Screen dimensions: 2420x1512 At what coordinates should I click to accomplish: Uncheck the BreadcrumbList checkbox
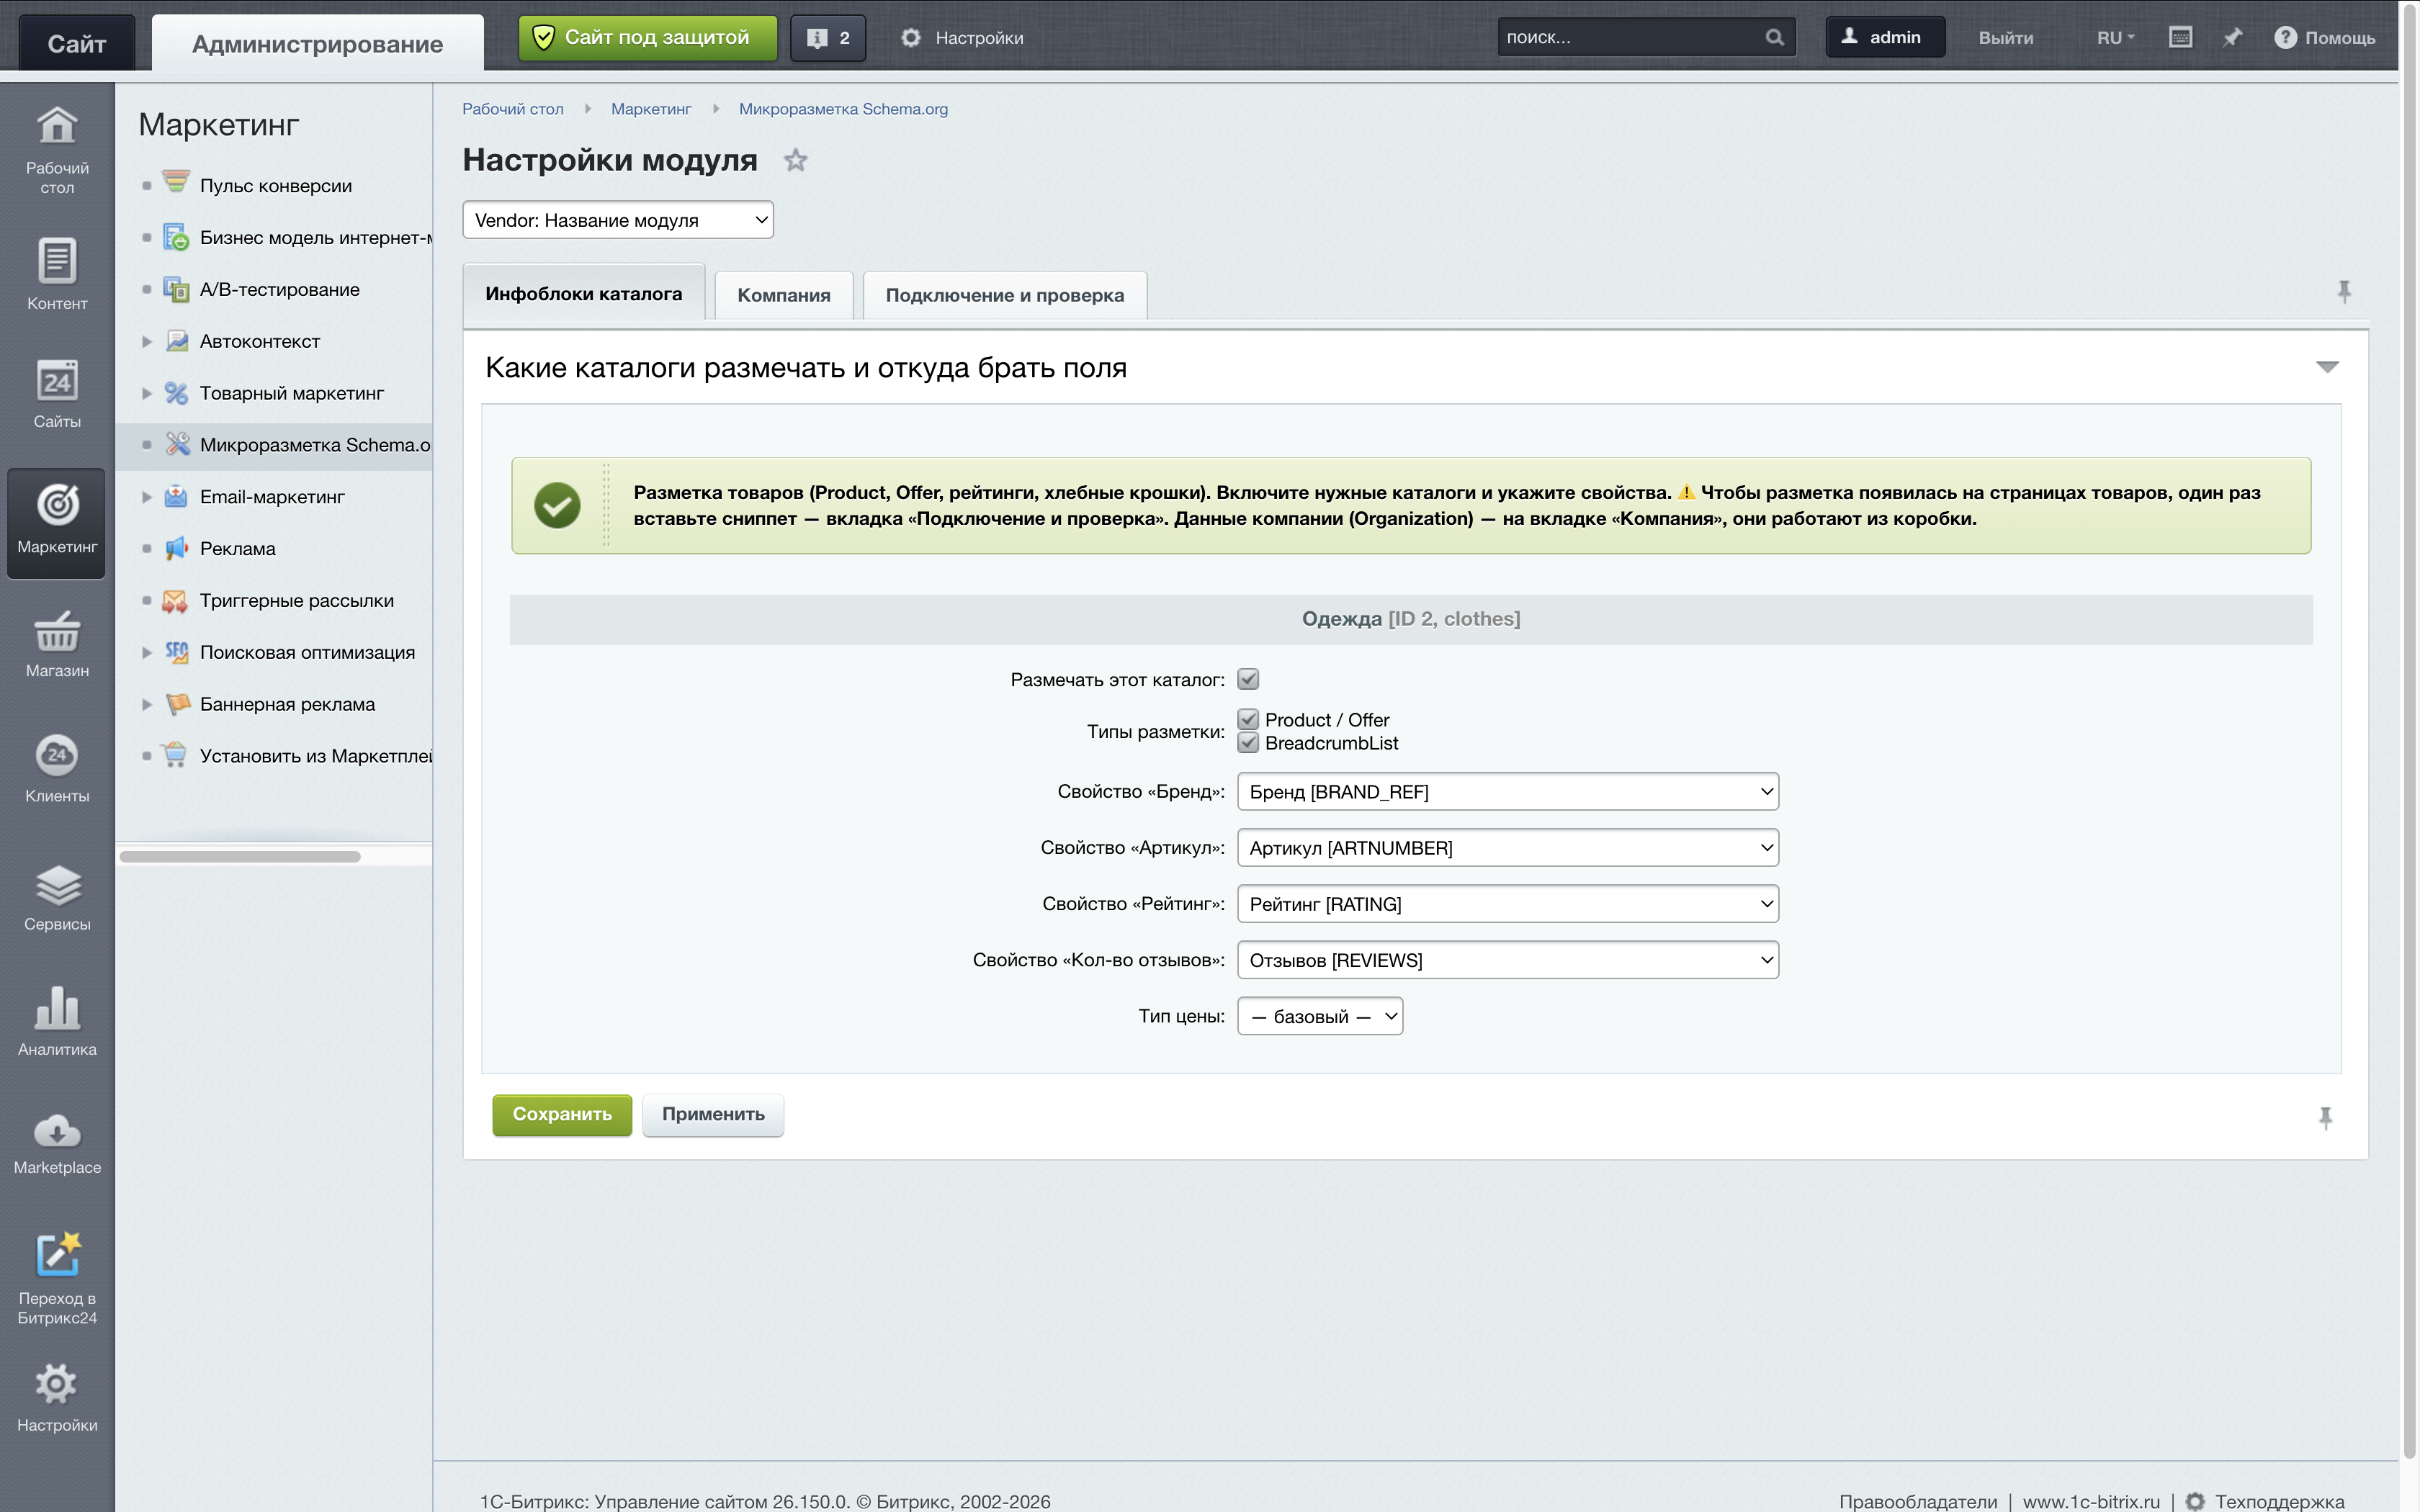coord(1248,742)
